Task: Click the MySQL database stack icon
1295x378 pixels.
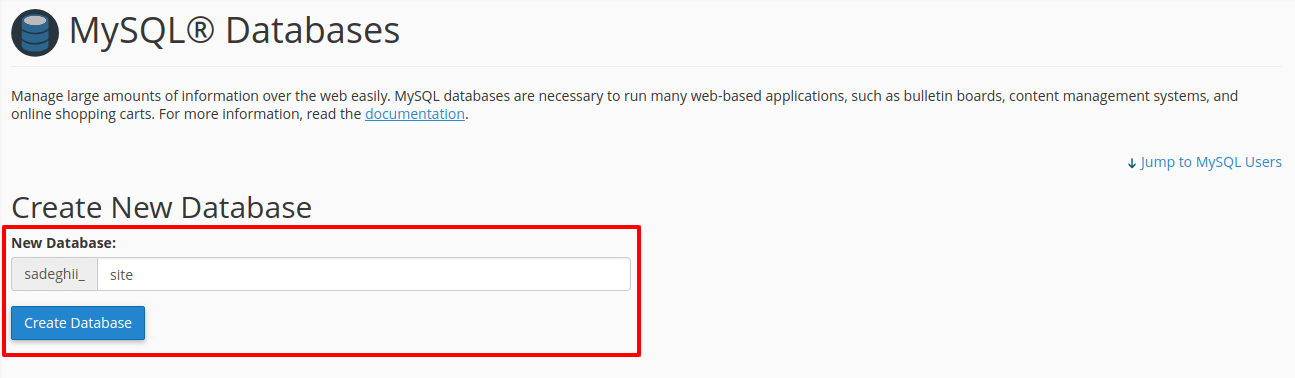Action: tap(35, 31)
